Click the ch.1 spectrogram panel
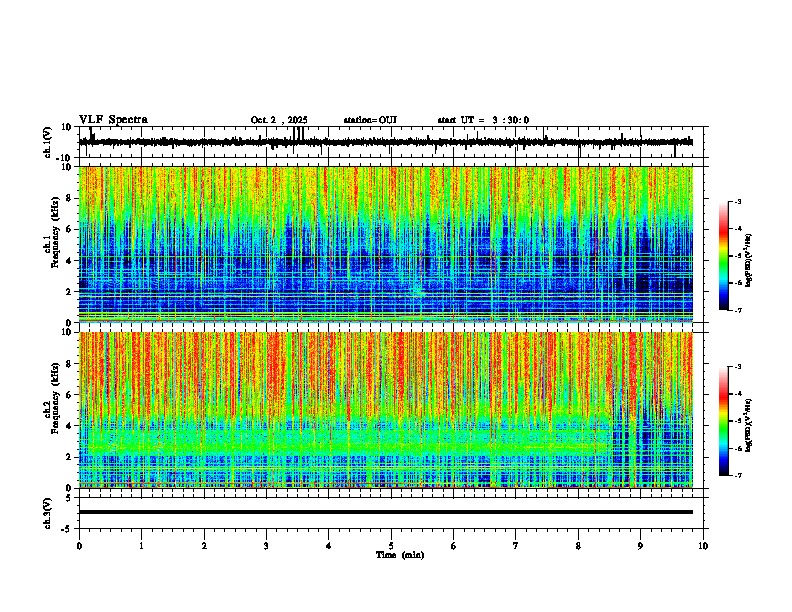 pyautogui.click(x=386, y=244)
